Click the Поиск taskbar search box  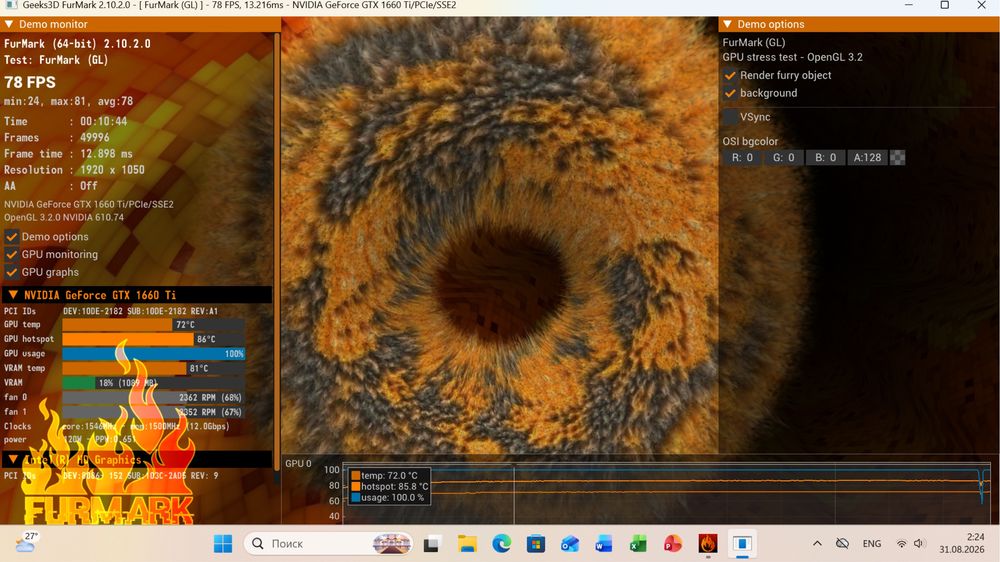[328, 544]
